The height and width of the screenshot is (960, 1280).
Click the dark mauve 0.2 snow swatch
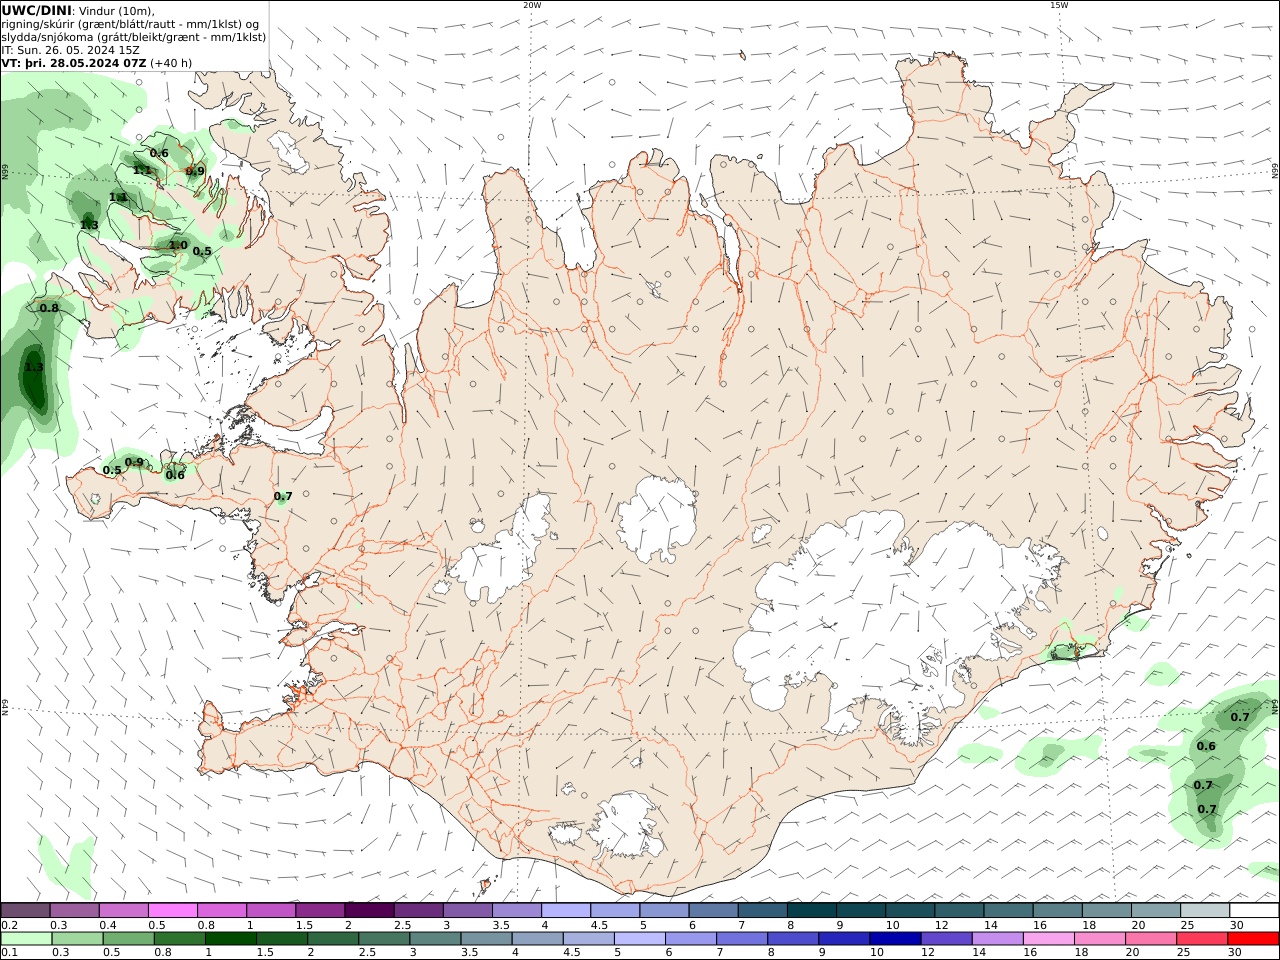25,910
